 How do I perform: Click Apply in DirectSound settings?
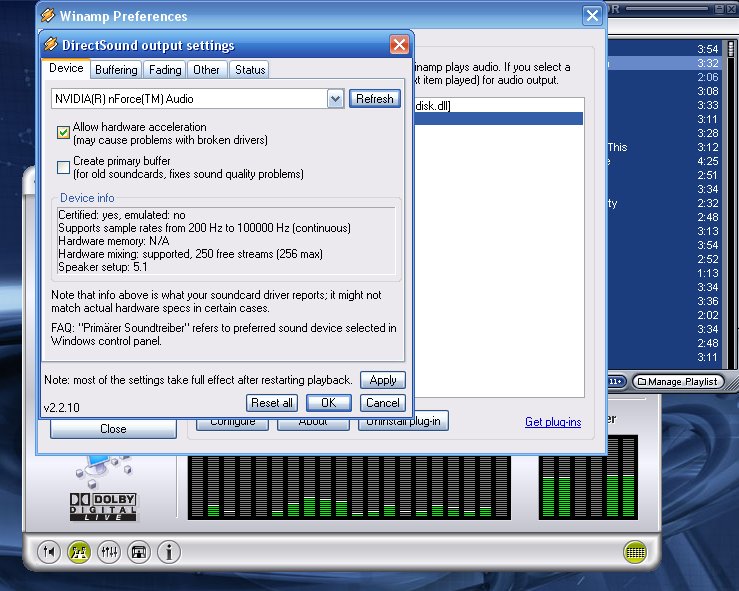(383, 380)
